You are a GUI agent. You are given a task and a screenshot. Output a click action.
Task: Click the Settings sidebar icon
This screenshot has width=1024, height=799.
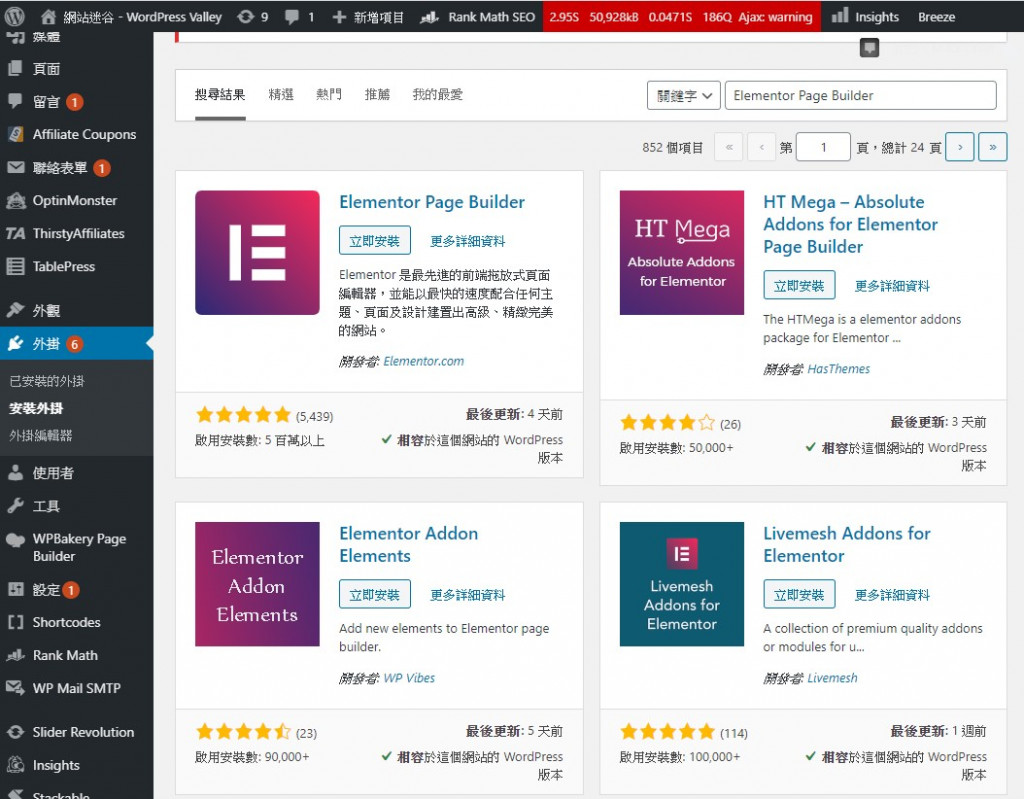15,589
